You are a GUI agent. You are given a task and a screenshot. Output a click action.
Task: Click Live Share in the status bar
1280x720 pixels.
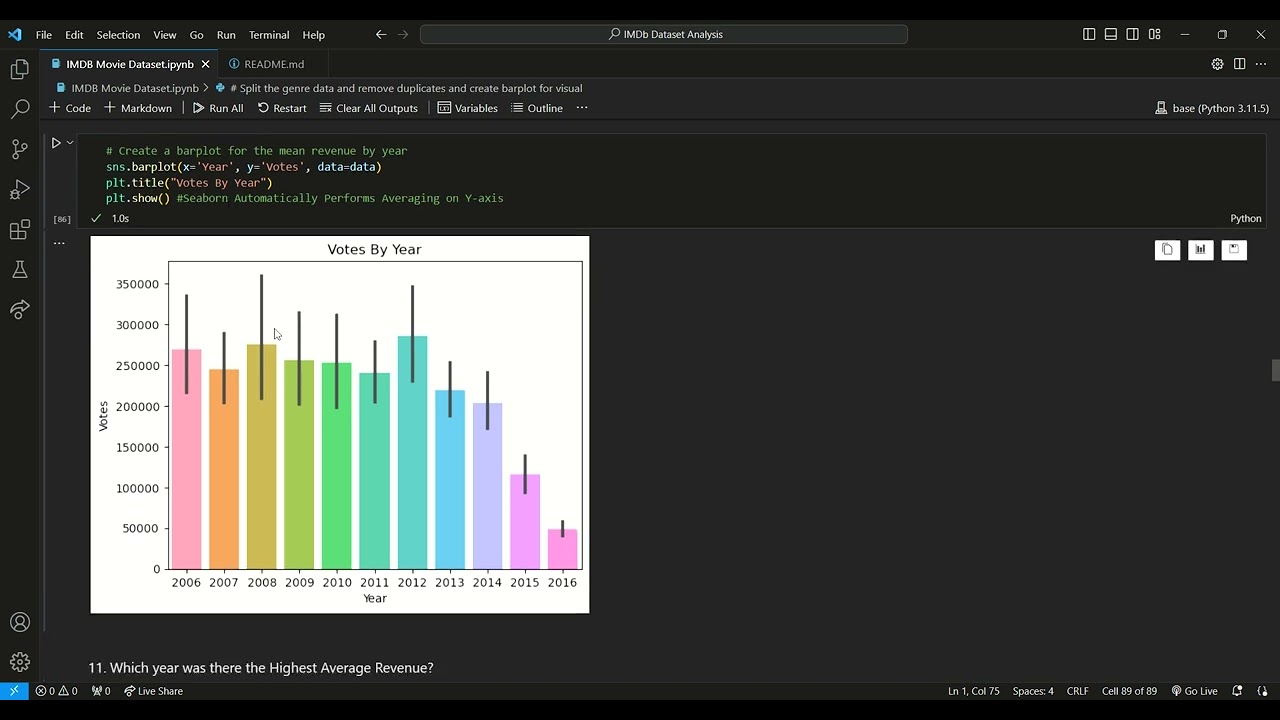click(153, 691)
